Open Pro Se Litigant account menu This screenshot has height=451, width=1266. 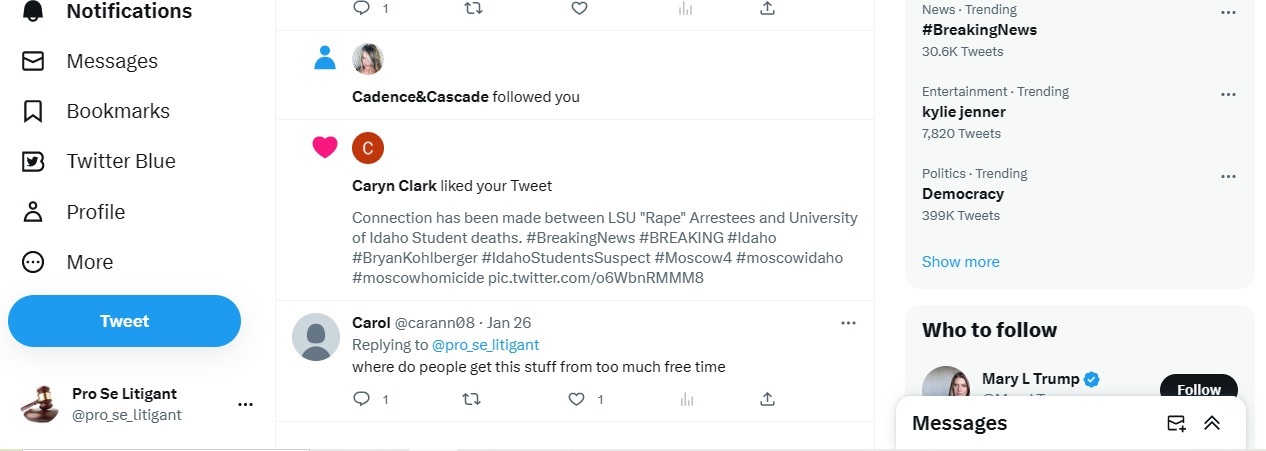(245, 404)
